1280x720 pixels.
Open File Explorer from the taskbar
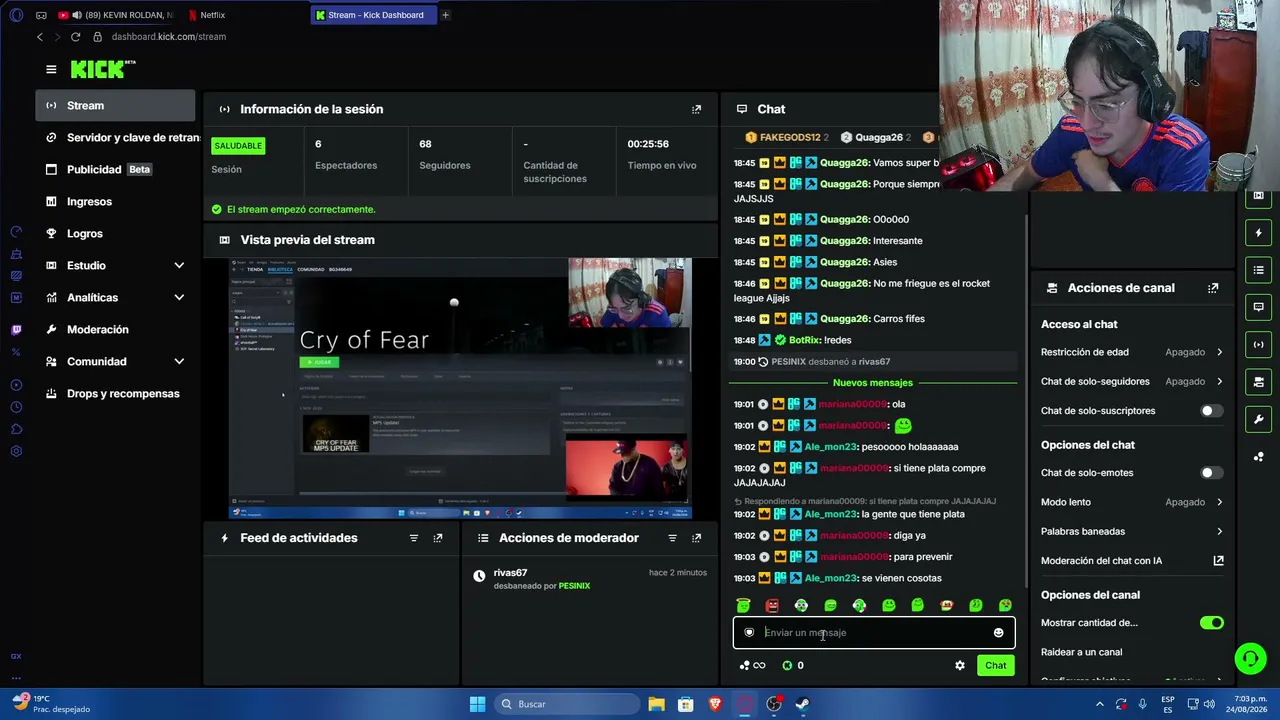[x=656, y=704]
